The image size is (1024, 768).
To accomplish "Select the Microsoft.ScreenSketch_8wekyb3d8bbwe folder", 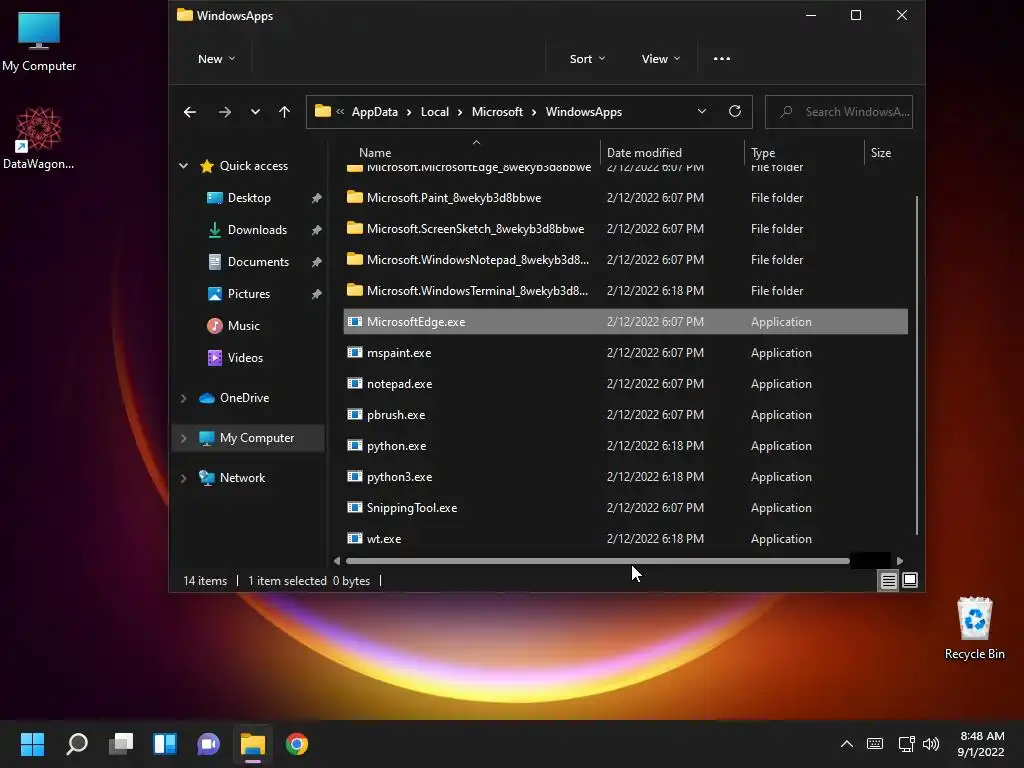I will 625,229.
